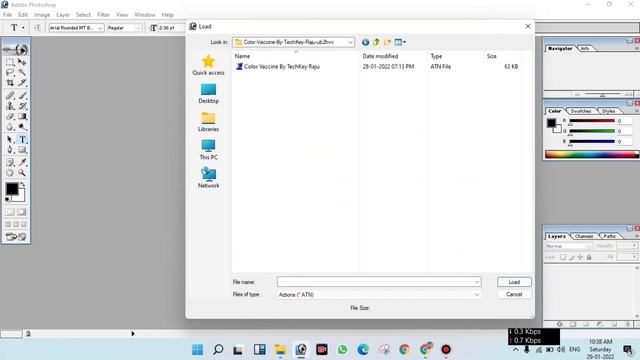Select the Gradient tool
The image size is (640, 360).
[x=22, y=116]
